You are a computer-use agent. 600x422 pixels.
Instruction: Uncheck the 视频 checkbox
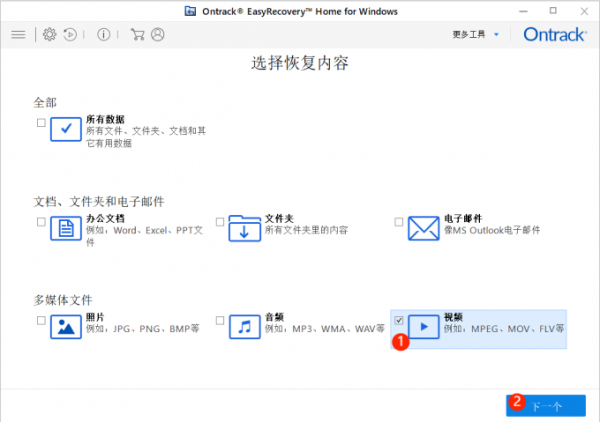coord(398,320)
